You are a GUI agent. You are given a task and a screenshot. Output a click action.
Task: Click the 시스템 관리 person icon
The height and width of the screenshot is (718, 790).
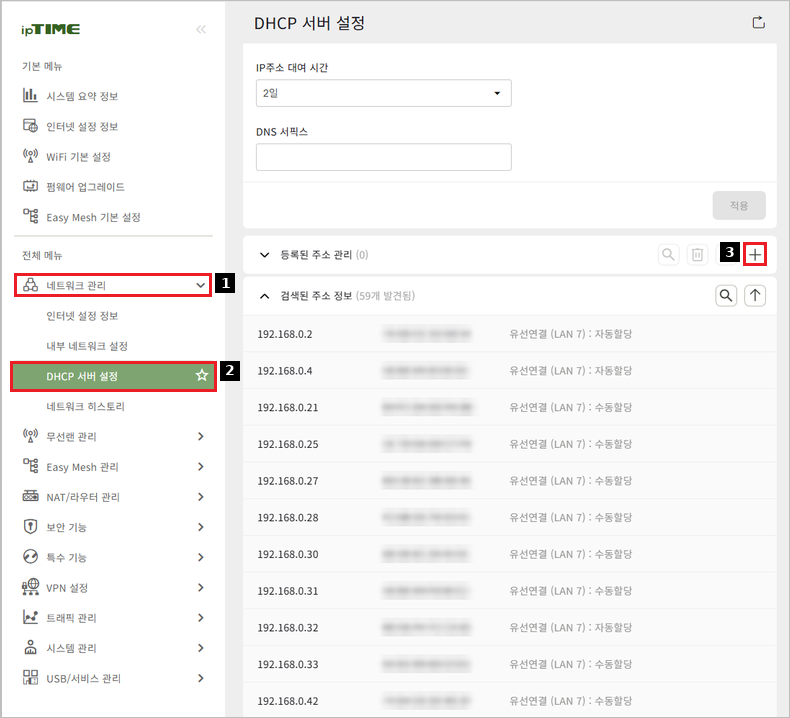coord(30,647)
